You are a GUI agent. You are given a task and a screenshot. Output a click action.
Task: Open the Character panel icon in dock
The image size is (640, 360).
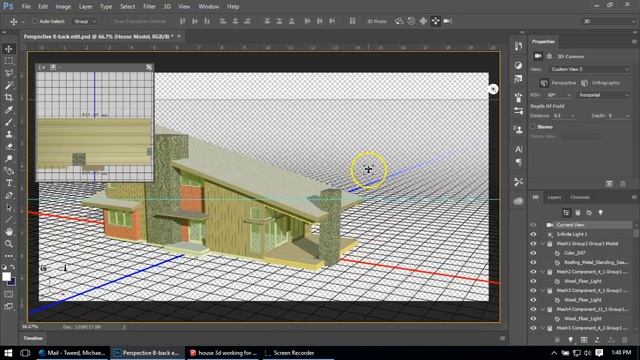[518, 149]
